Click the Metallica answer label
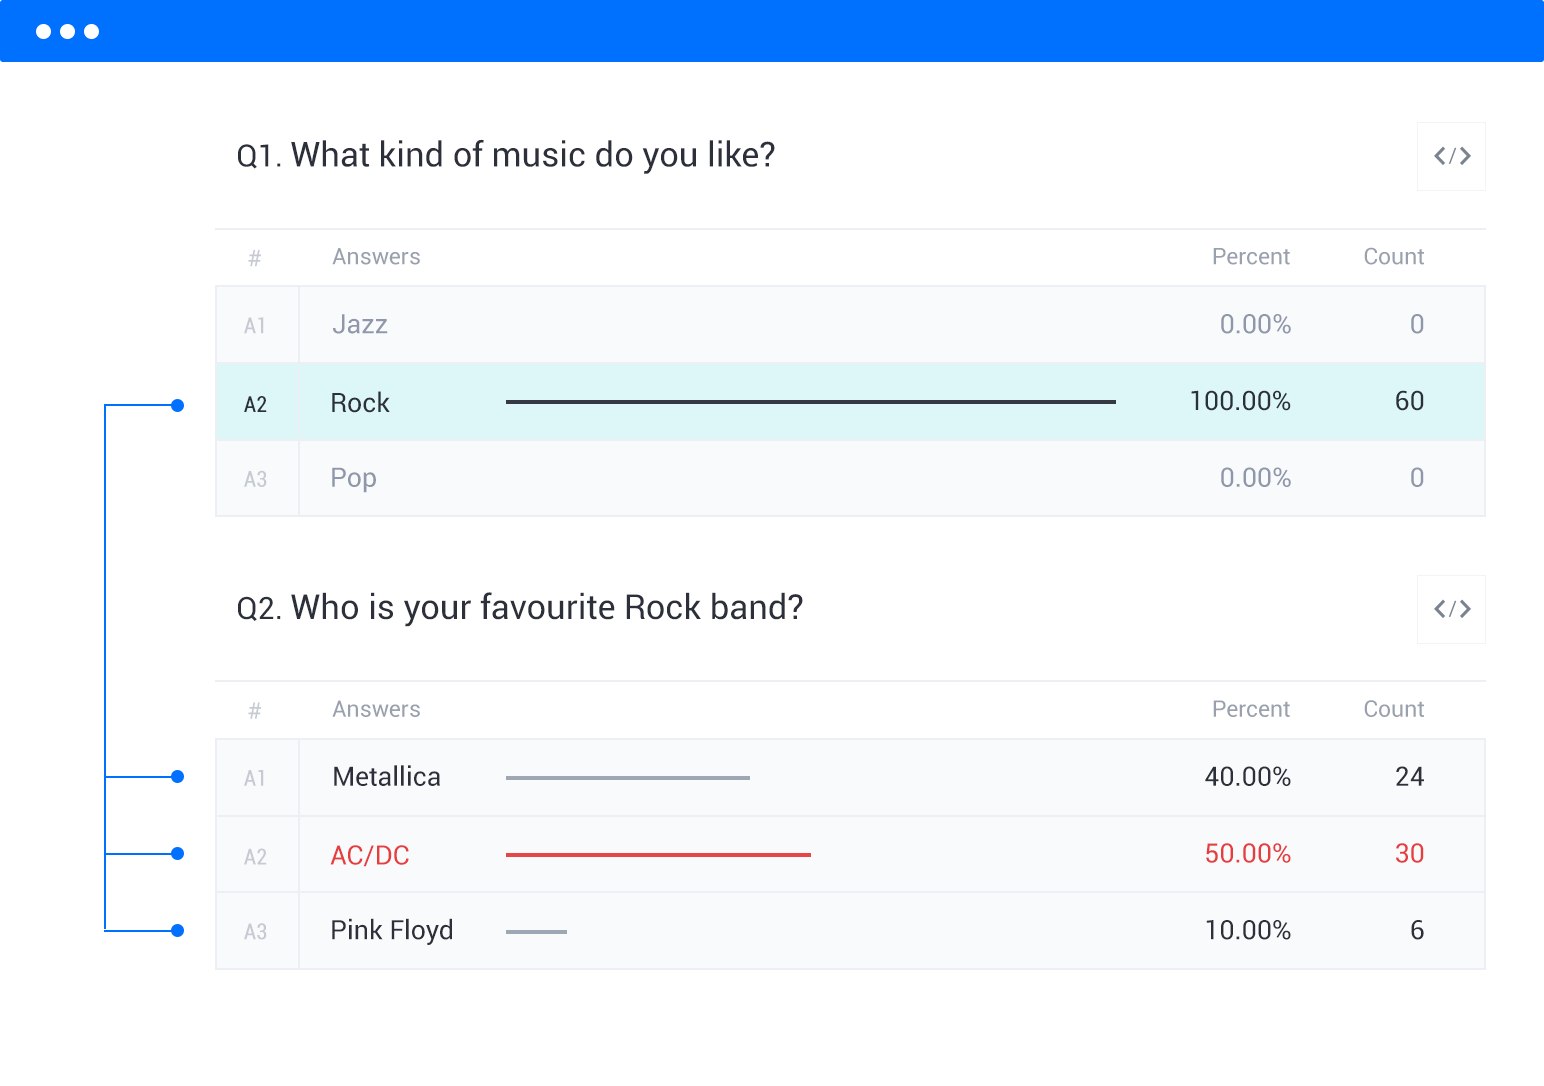 (x=386, y=776)
